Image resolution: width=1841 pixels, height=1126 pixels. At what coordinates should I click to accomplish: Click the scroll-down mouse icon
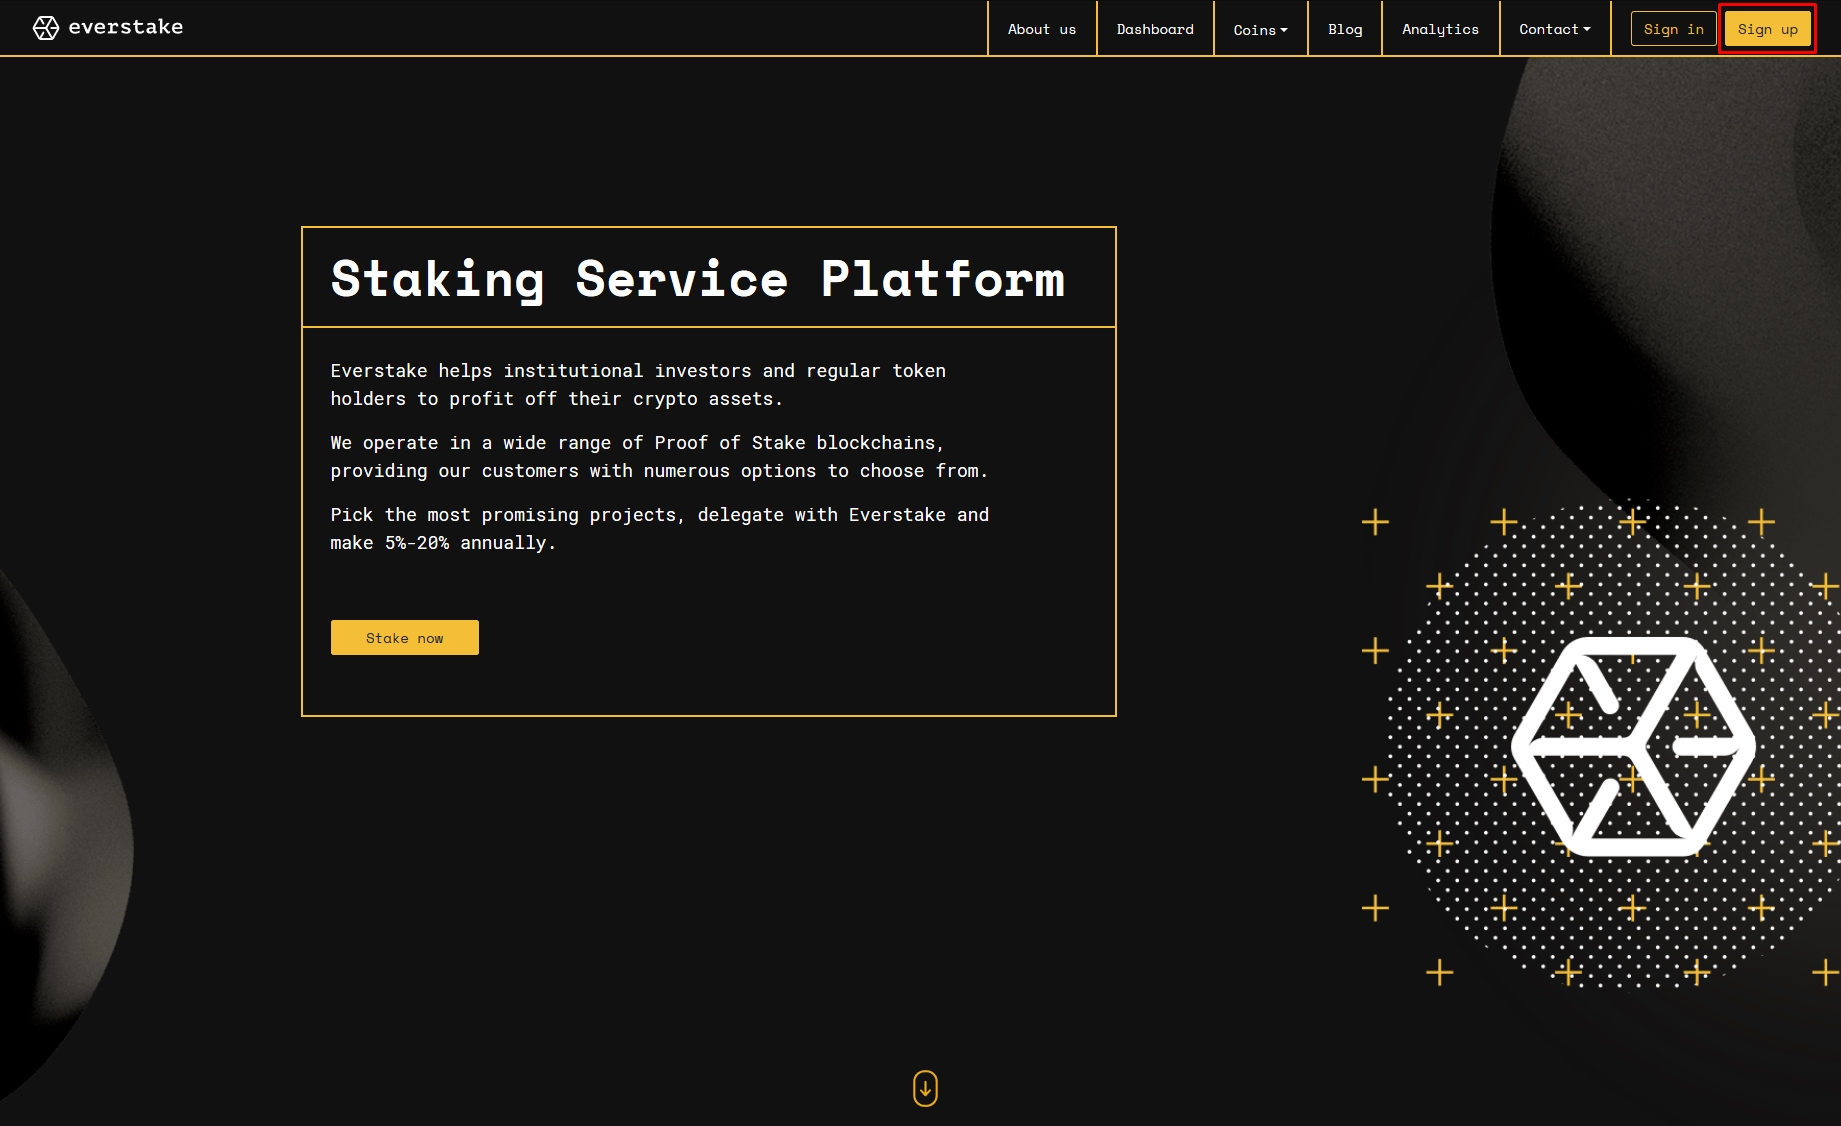coord(925,1088)
